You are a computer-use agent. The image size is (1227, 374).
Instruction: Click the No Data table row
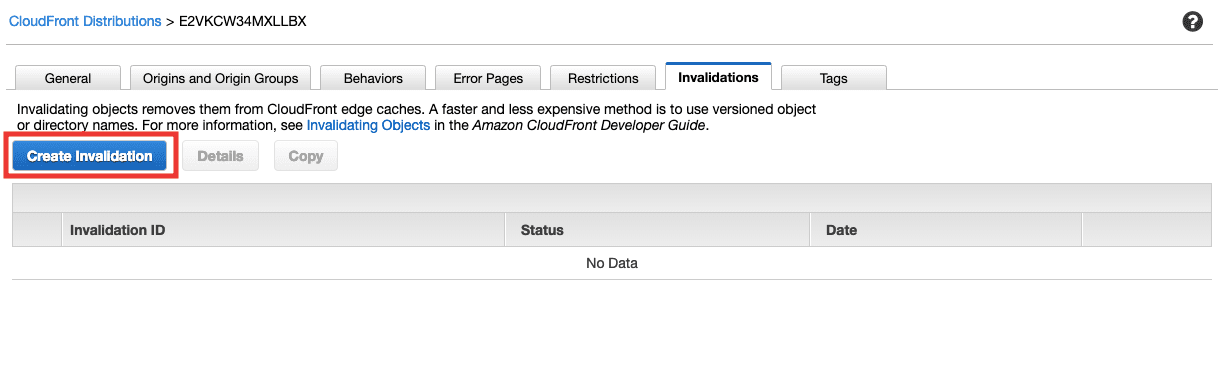point(612,263)
